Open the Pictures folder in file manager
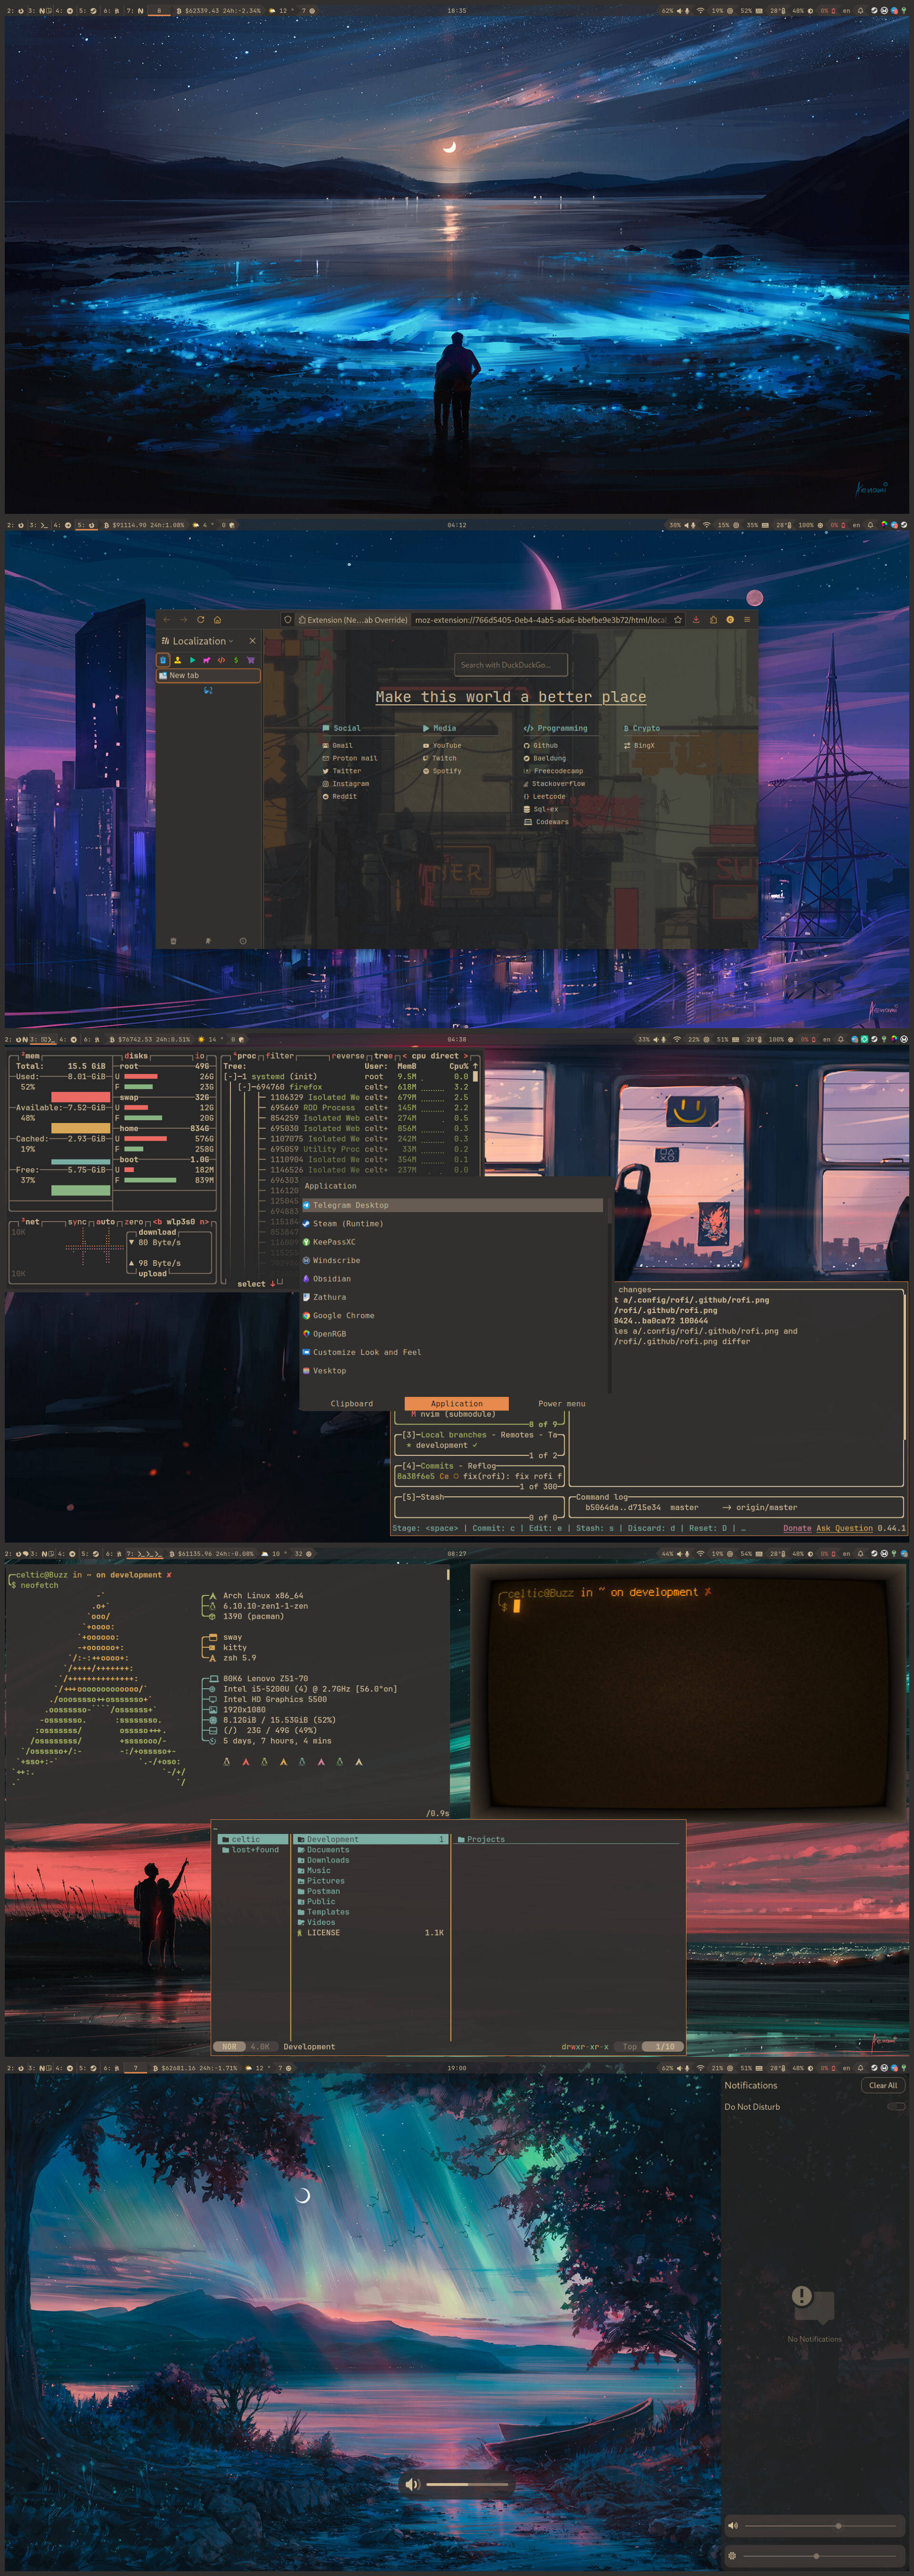The image size is (914, 2576). pyautogui.click(x=320, y=1881)
